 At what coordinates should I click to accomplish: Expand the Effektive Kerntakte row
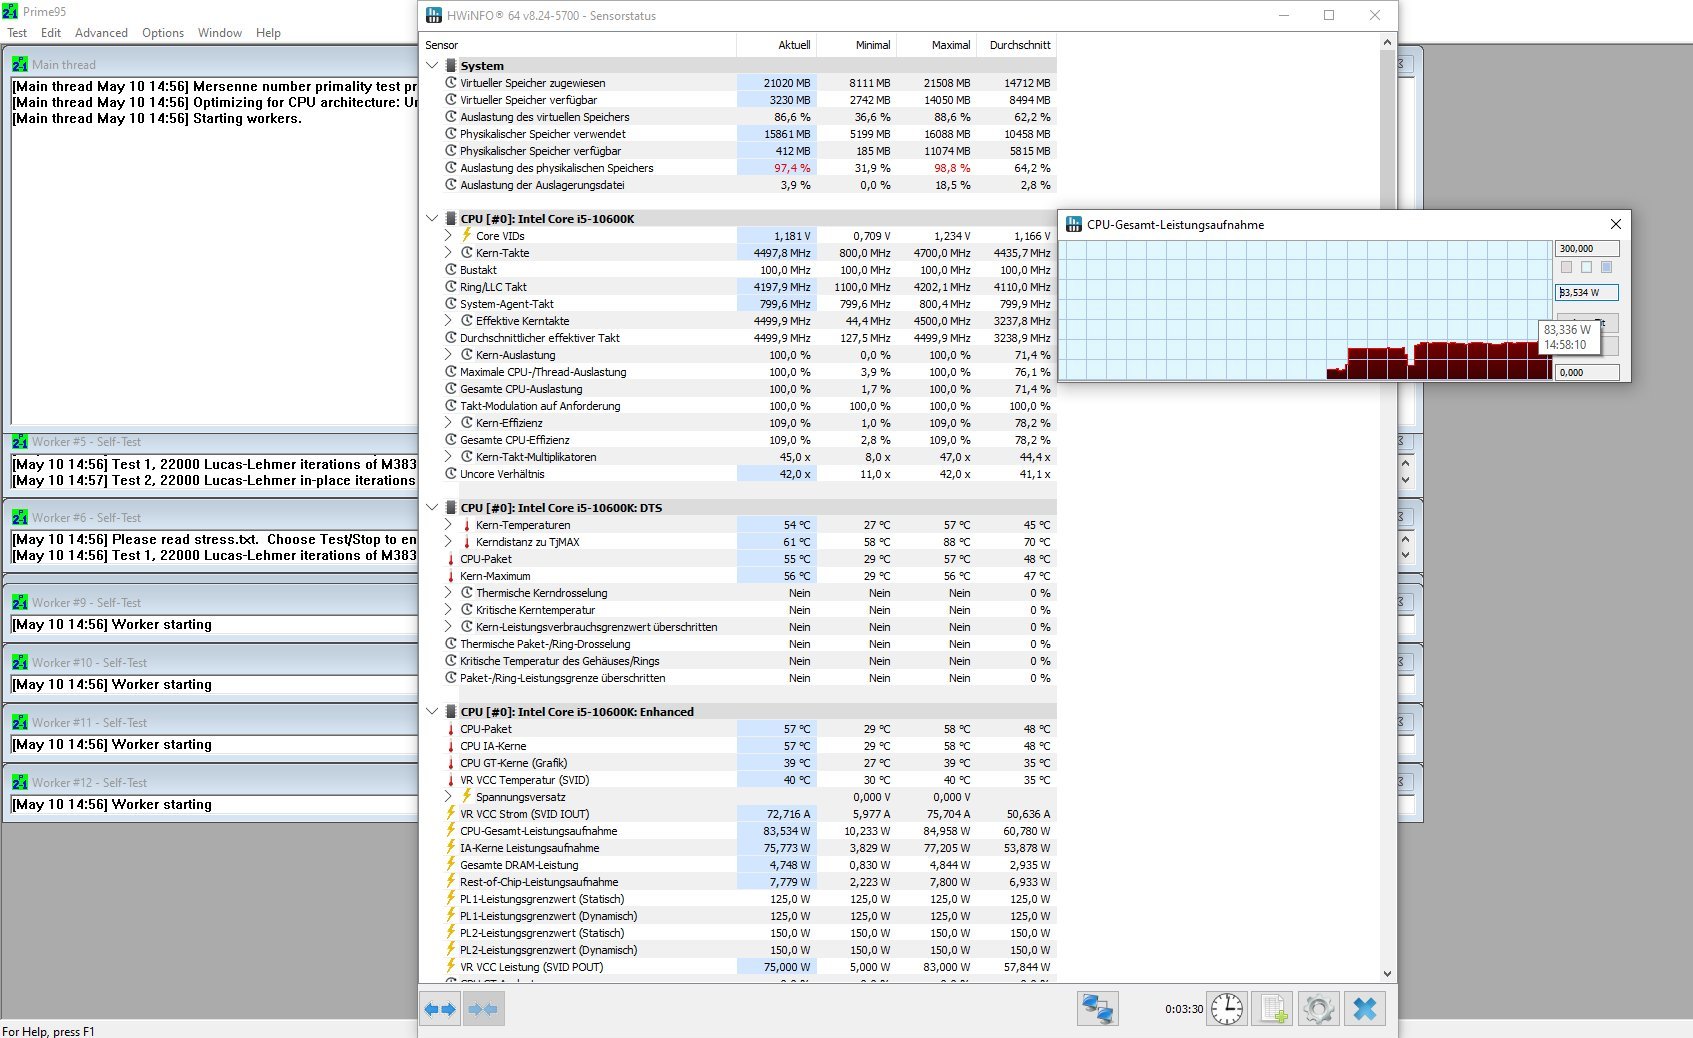(x=448, y=321)
